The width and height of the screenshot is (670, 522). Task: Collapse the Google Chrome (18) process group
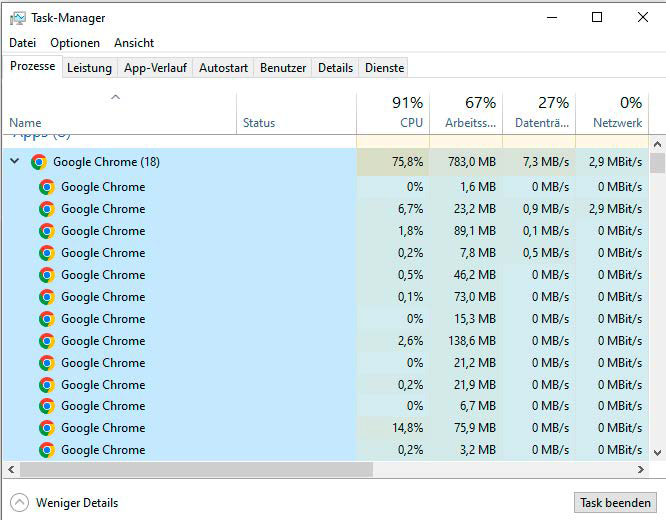[14, 162]
